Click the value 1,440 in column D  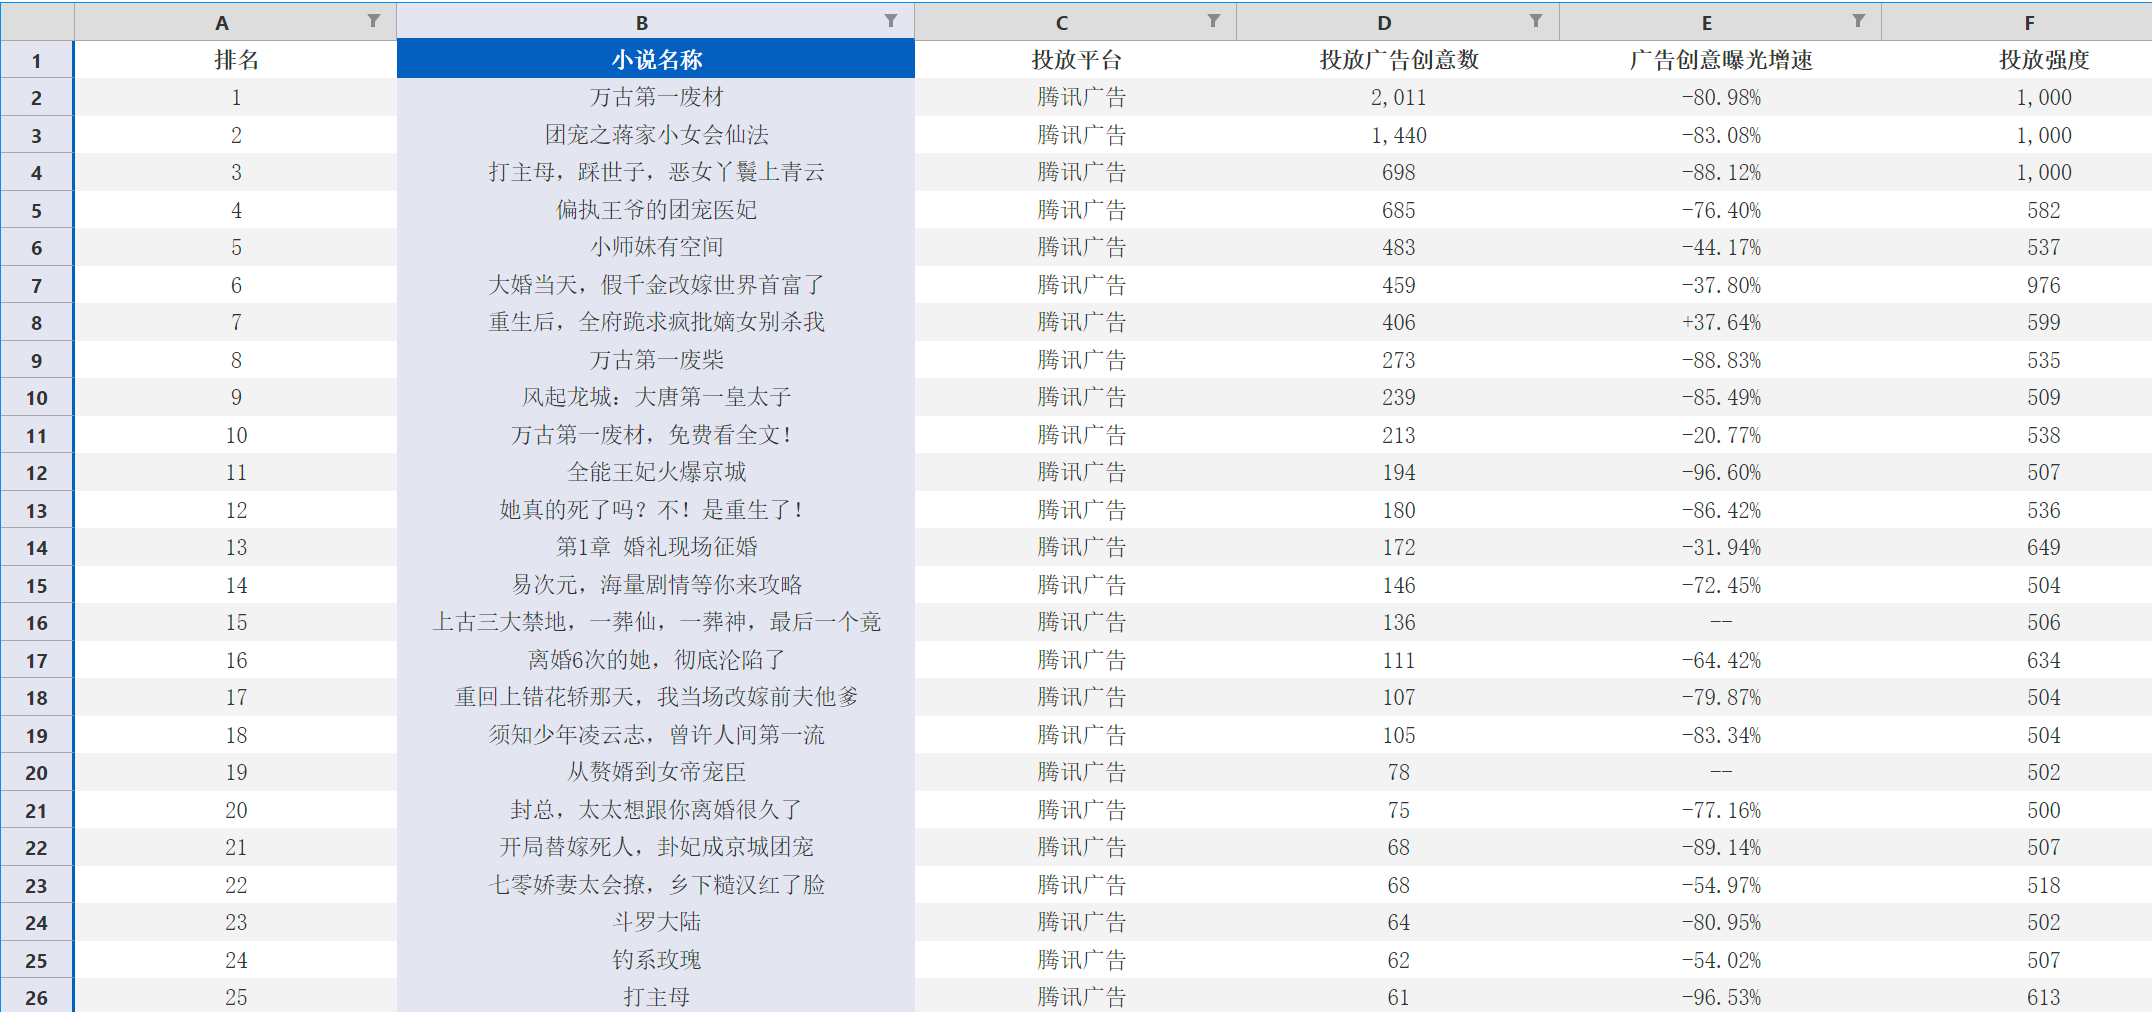point(1398,135)
